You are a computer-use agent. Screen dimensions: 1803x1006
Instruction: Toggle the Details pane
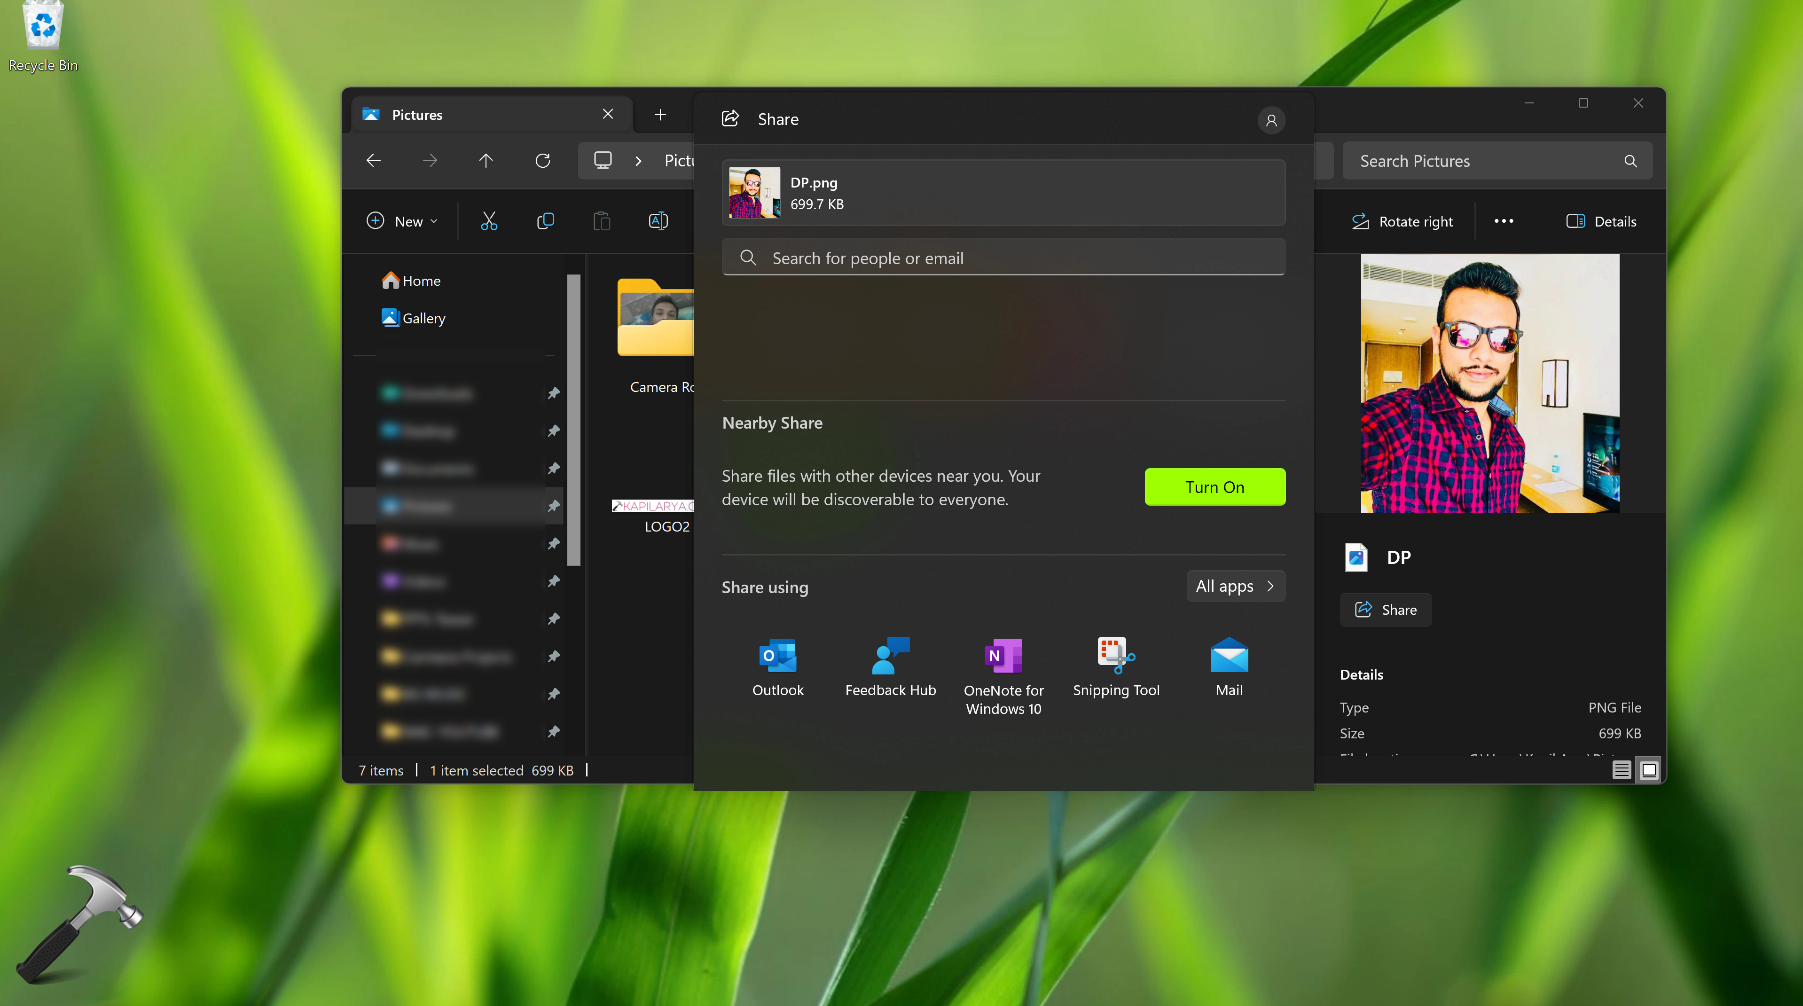[1599, 221]
